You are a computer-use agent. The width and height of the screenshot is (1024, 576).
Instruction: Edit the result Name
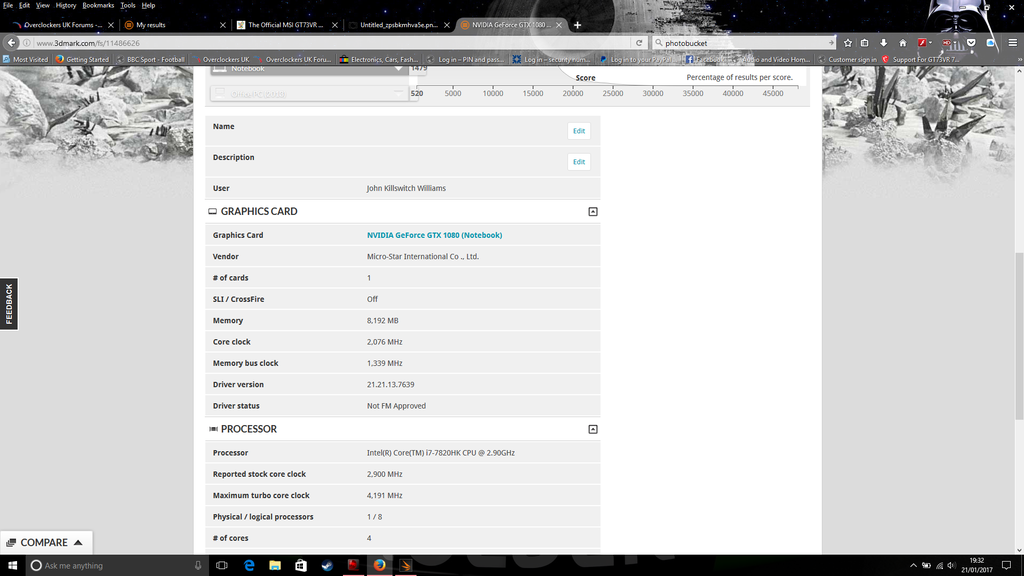[x=579, y=131]
